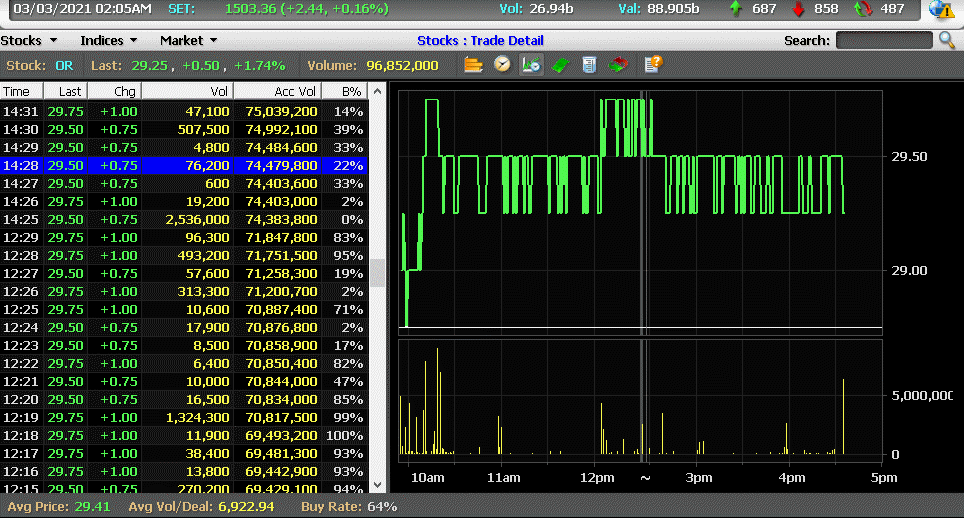
Task: Click the ~ session break marker
Action: coord(645,478)
